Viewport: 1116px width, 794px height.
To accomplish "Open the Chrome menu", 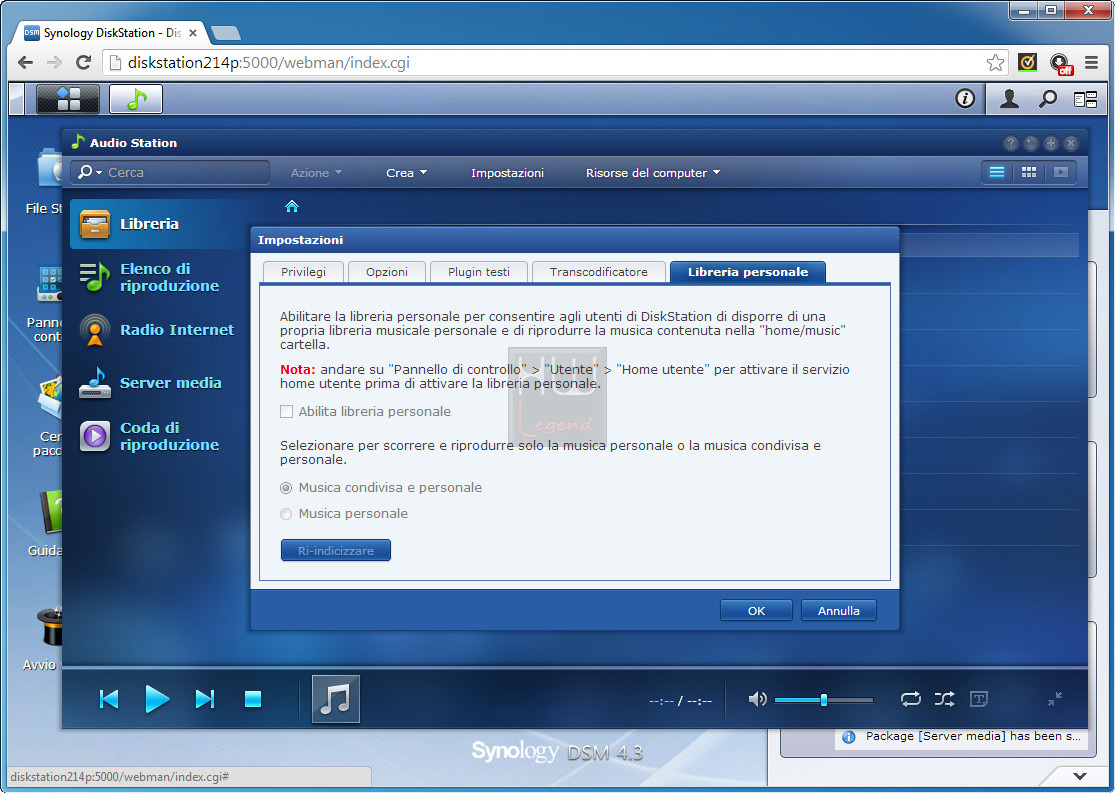I will pyautogui.click(x=1091, y=63).
